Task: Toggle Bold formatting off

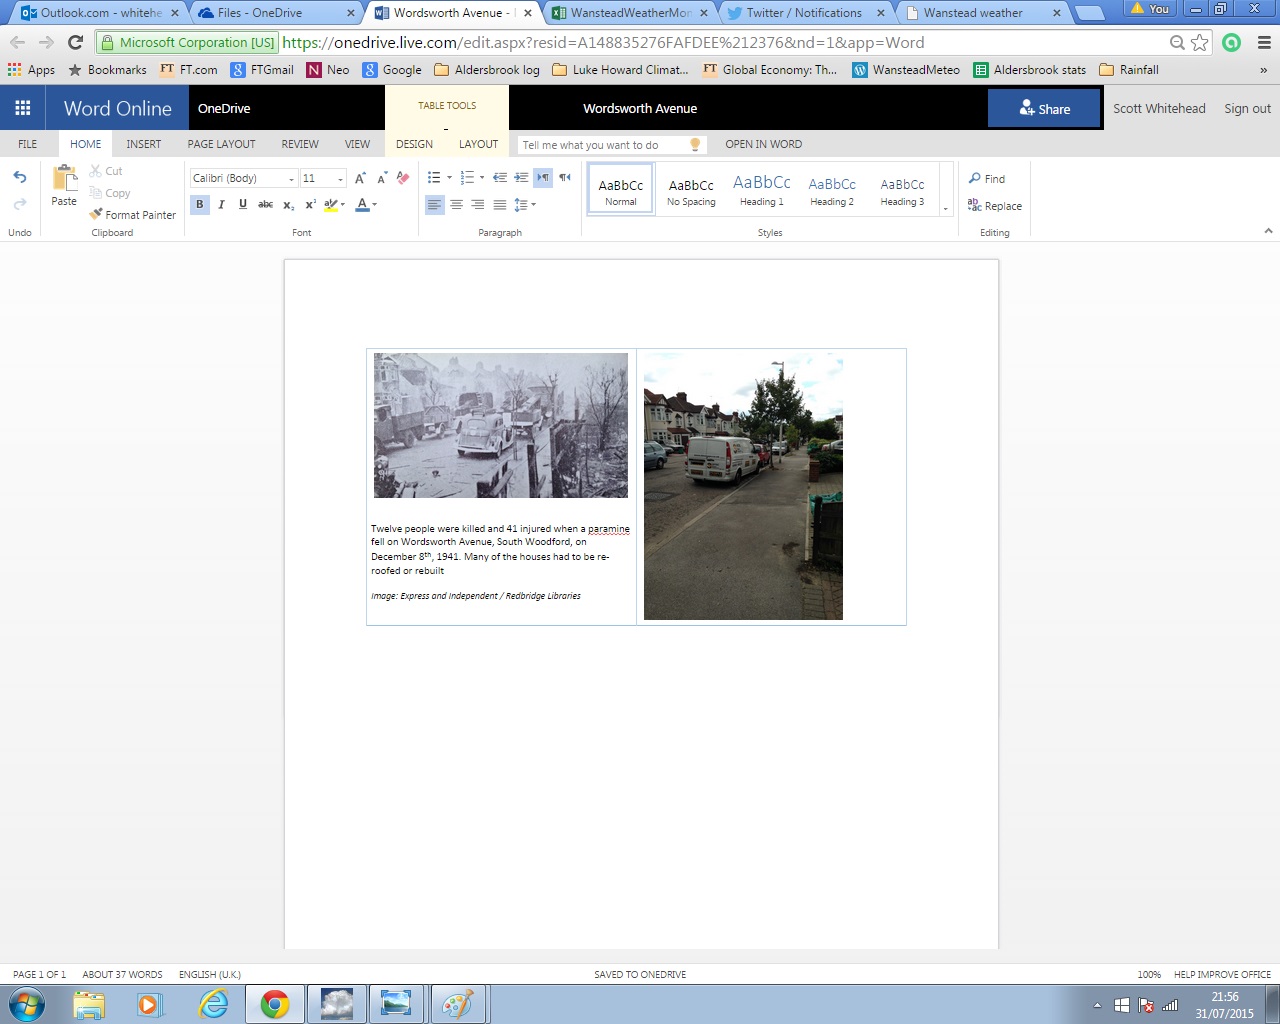Action: (x=200, y=205)
